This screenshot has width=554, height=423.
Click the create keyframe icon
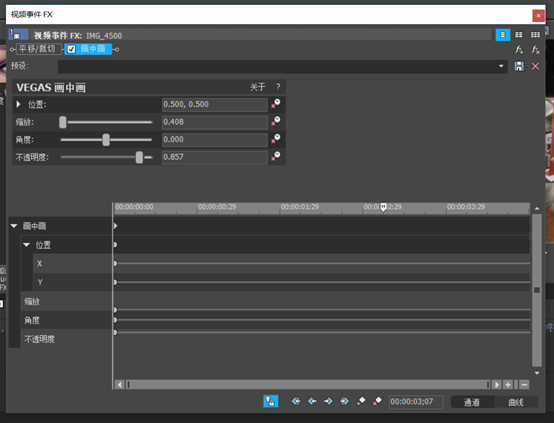click(x=361, y=401)
